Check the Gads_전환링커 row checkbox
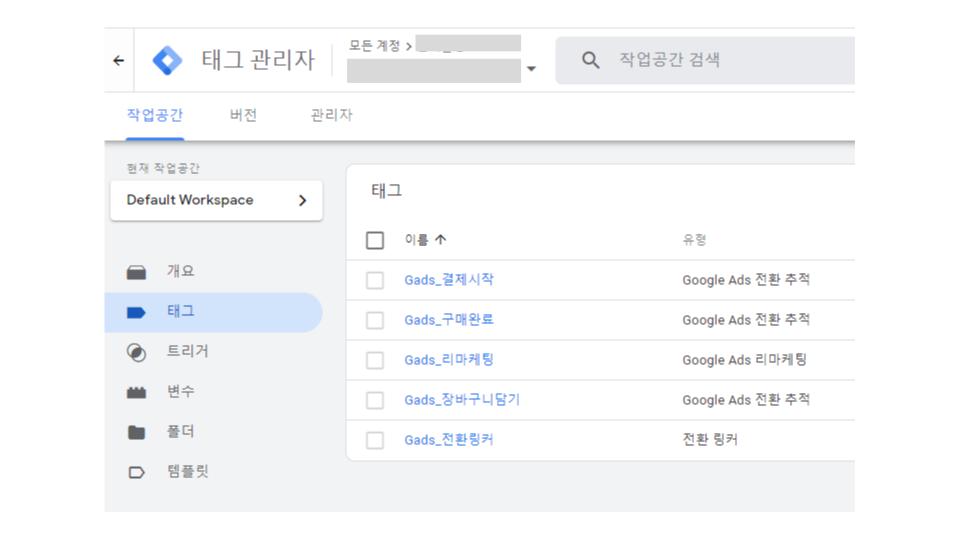Viewport: 960px width, 540px height. pyautogui.click(x=375, y=440)
